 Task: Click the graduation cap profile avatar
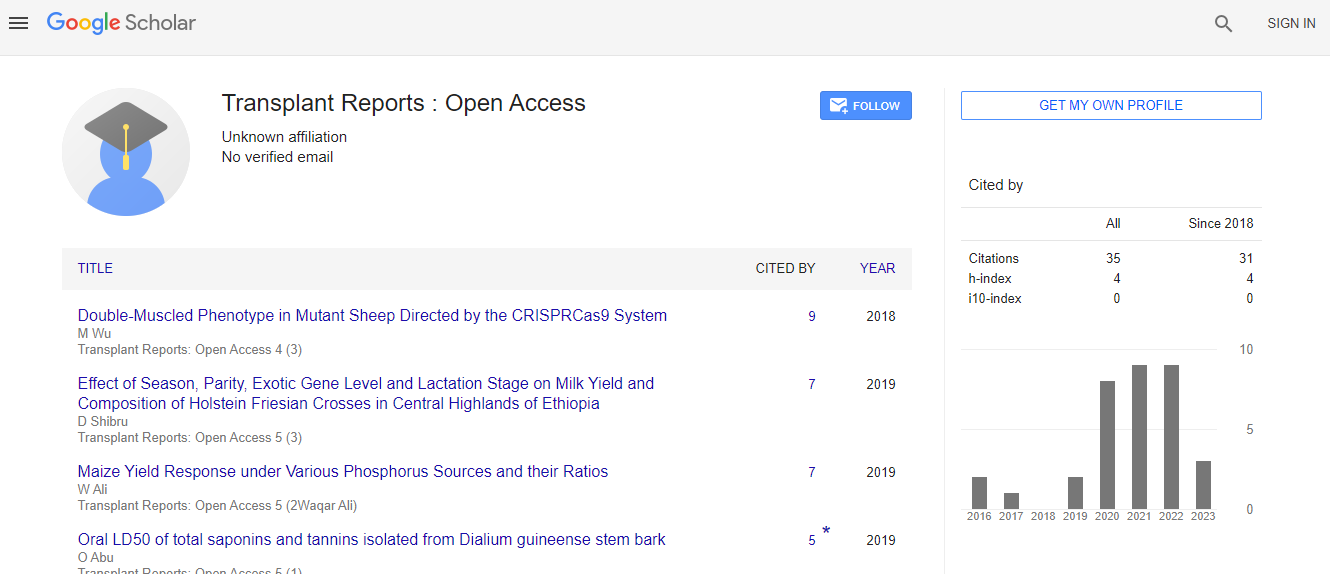tap(126, 152)
